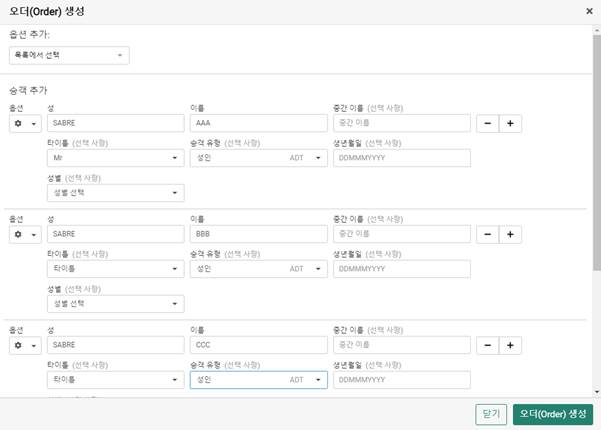Click the 옵션 추가: label

point(30,34)
